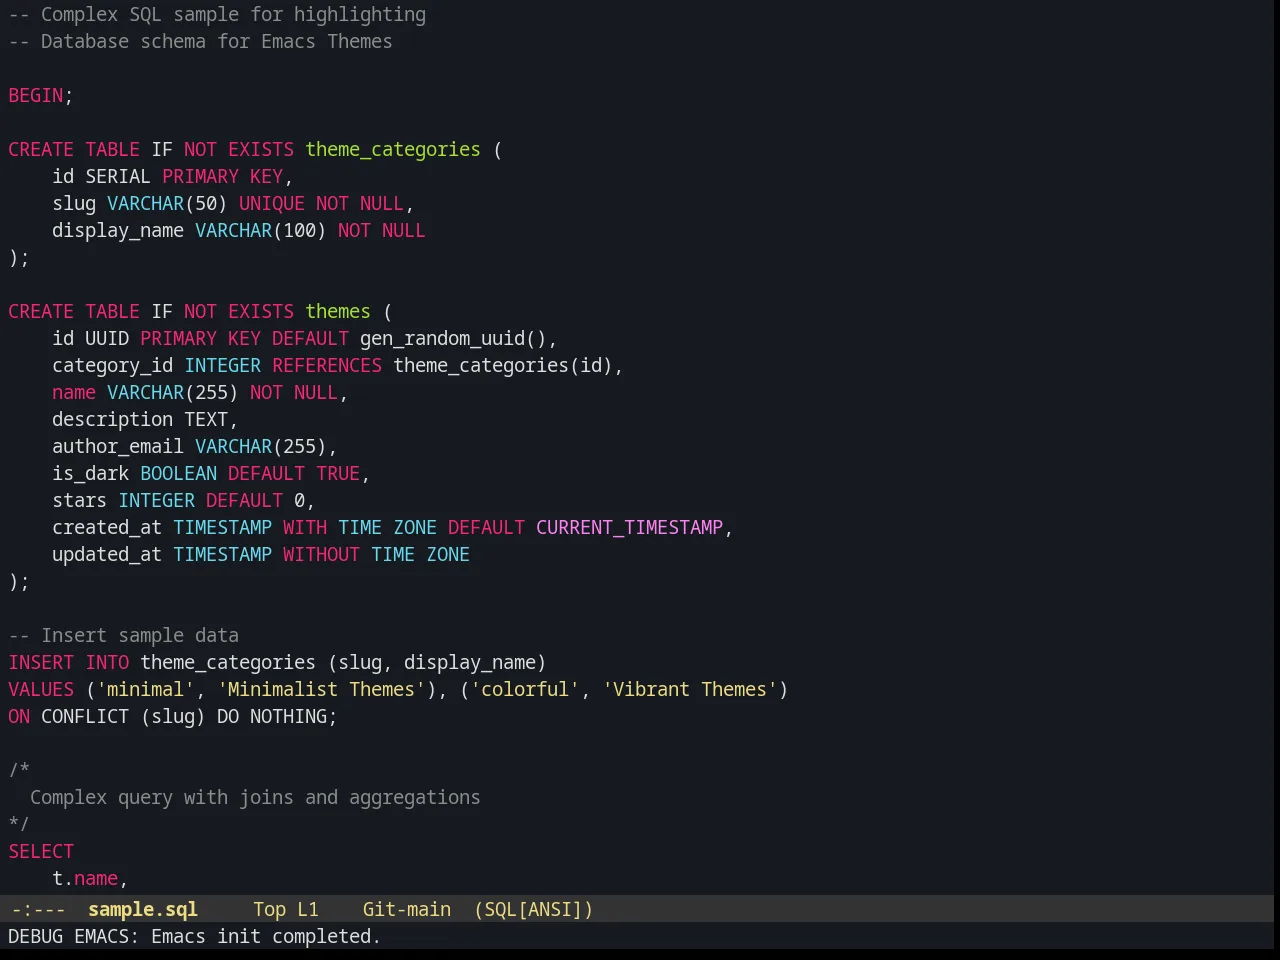Click the echo area message 'Emacs init completed.'

266,936
